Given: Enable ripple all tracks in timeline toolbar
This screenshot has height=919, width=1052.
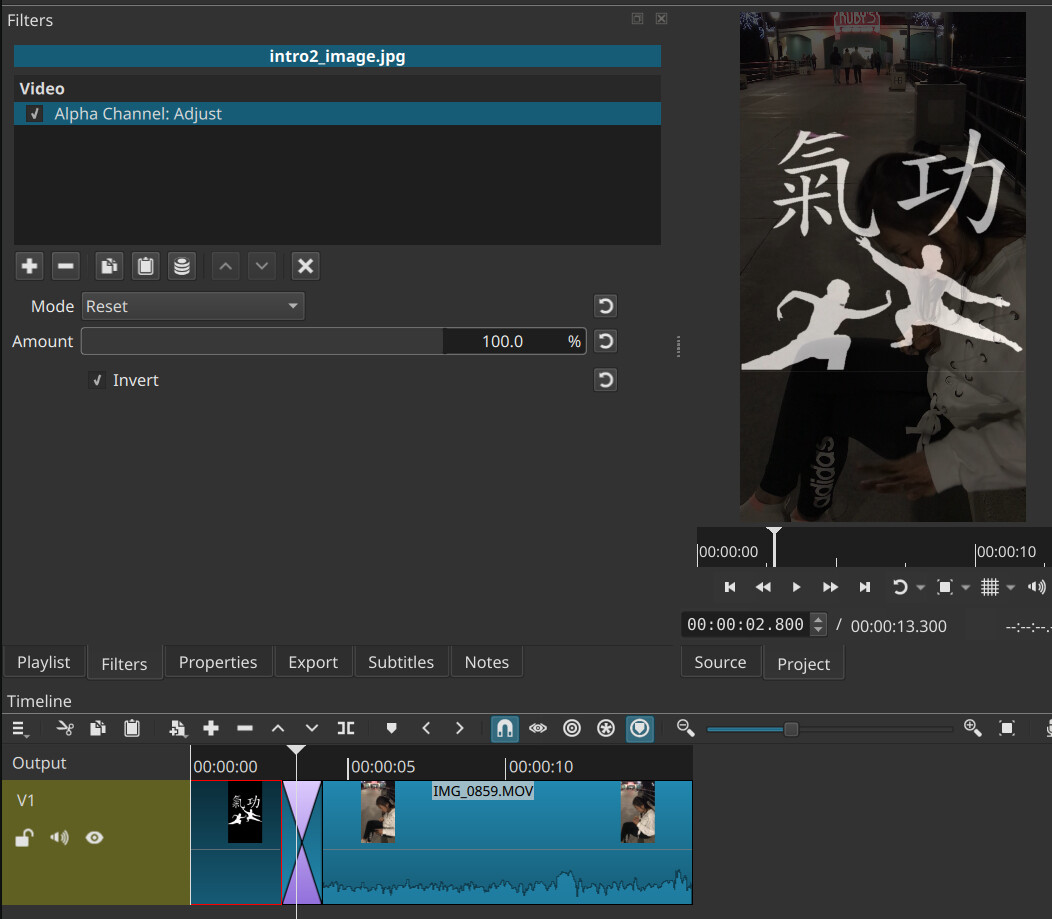Looking at the screenshot, I should coord(605,728).
